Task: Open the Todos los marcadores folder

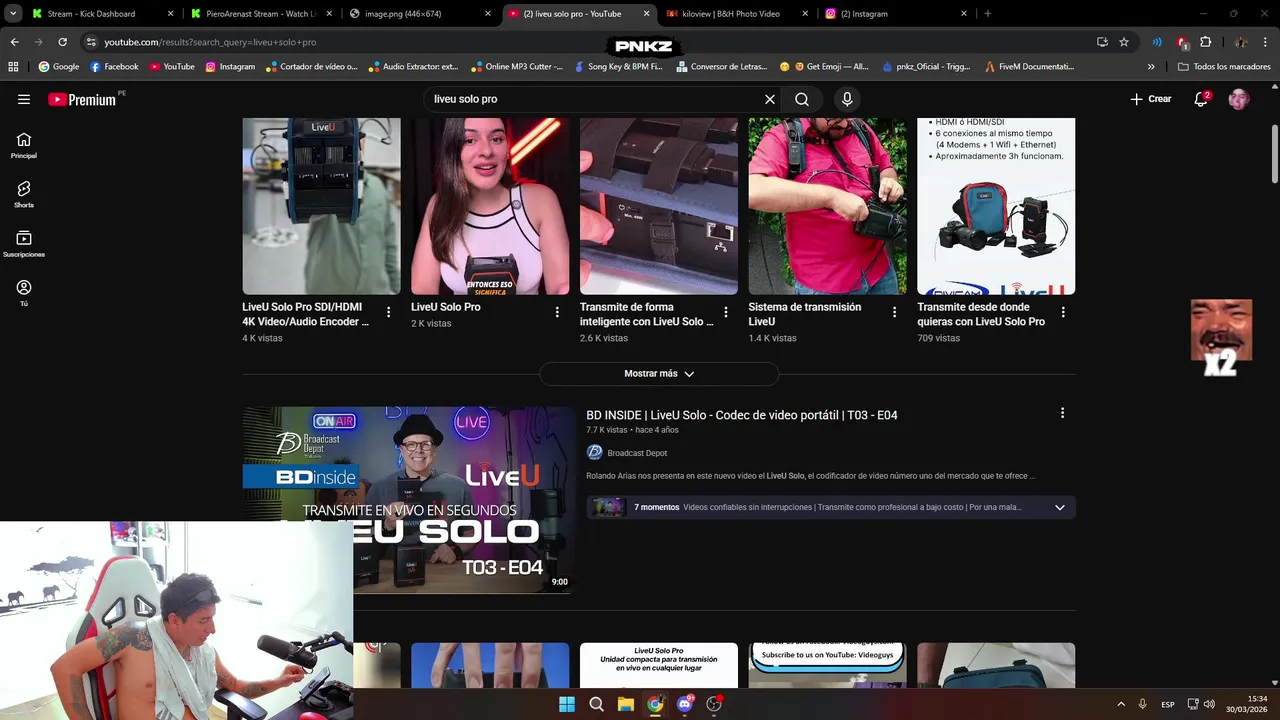Action: click(x=1224, y=67)
